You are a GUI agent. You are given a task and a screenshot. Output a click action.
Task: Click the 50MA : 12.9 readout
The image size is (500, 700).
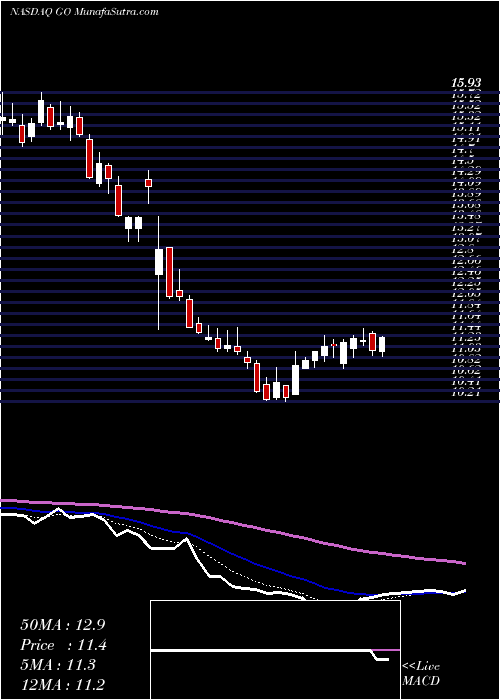point(62,625)
